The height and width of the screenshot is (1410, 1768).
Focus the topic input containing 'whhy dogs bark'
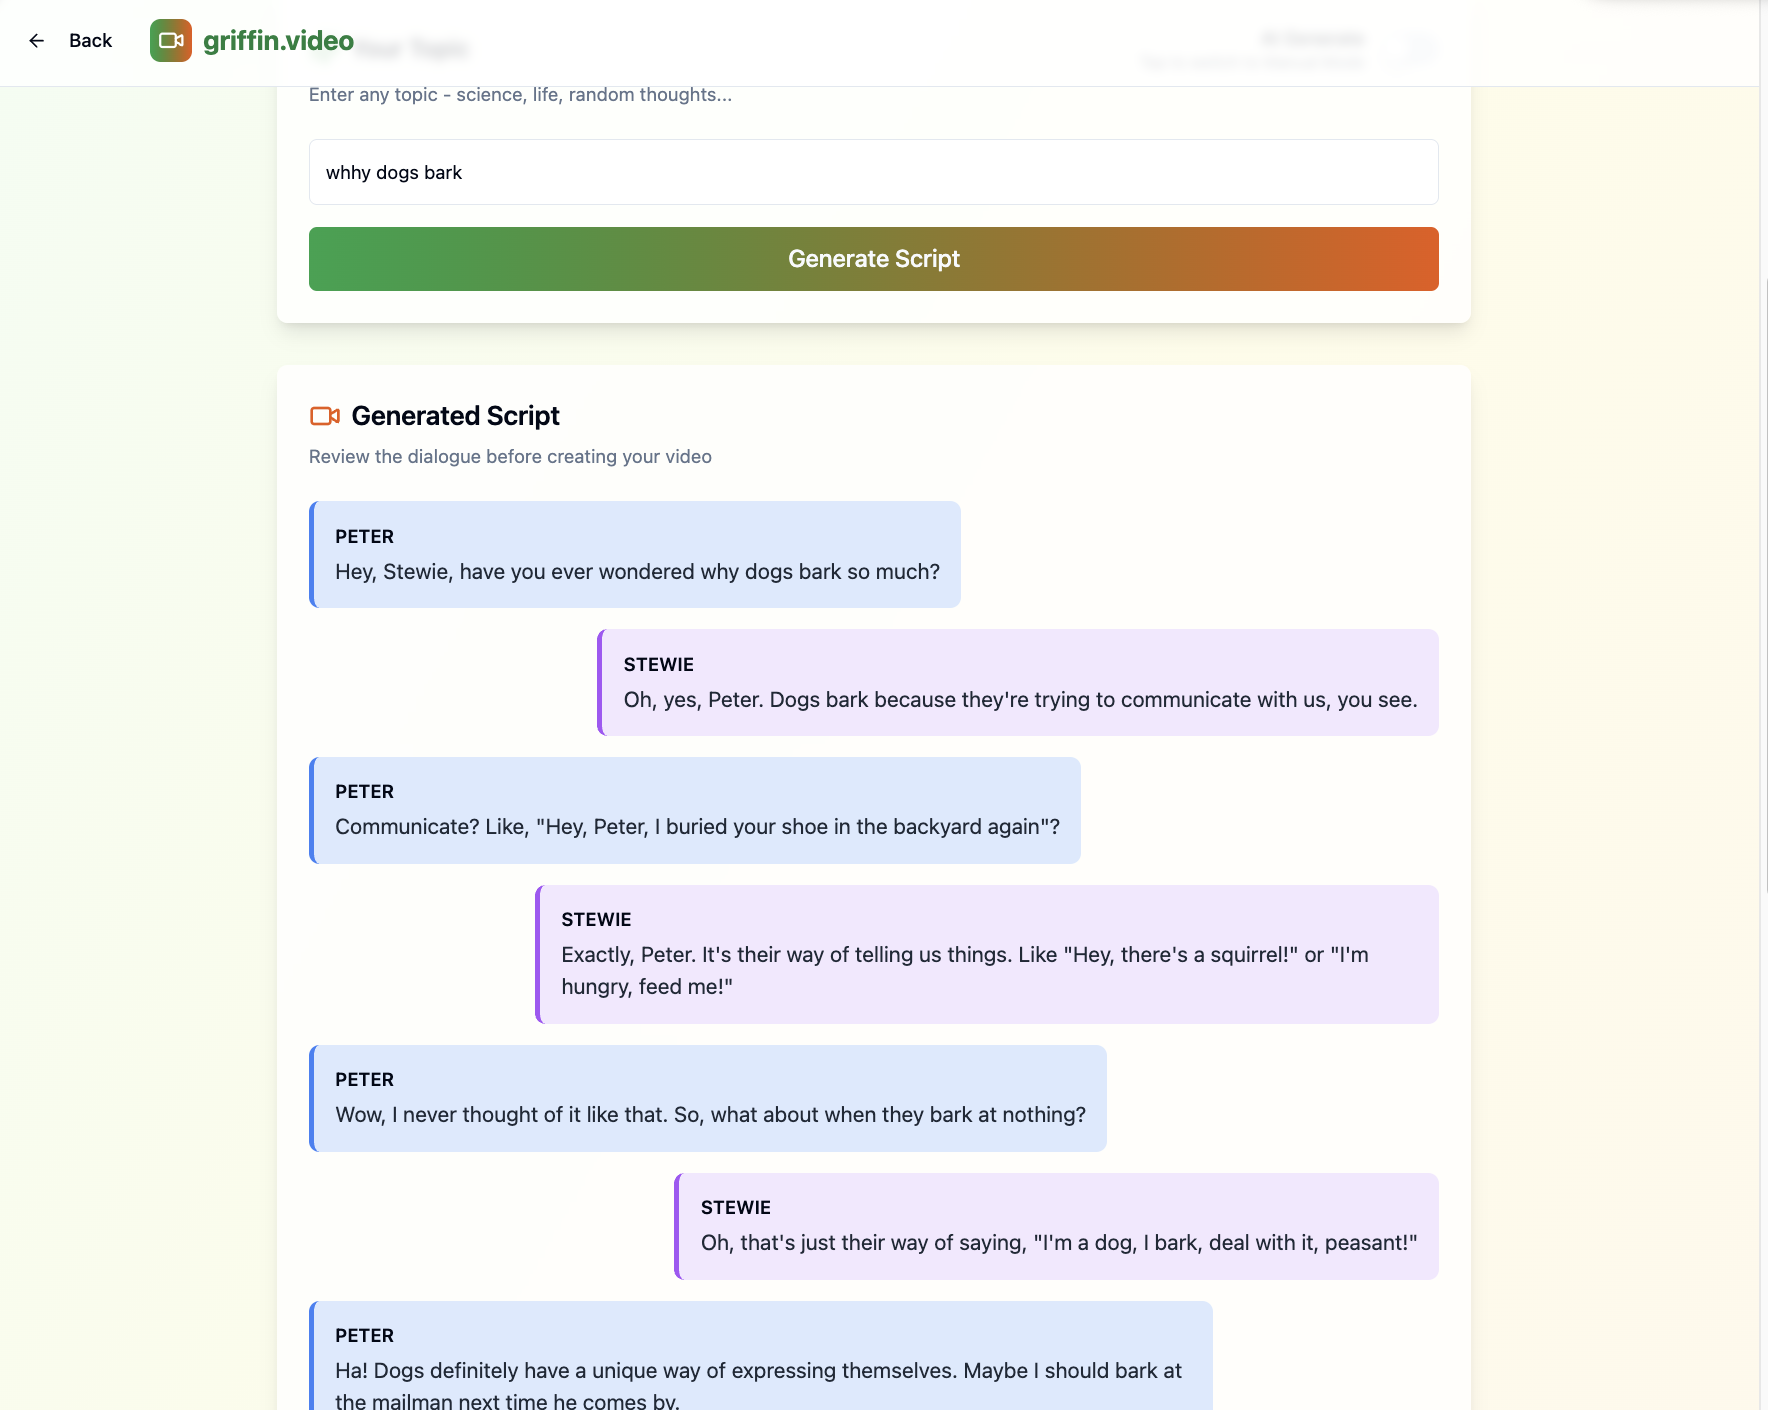[x=873, y=172]
